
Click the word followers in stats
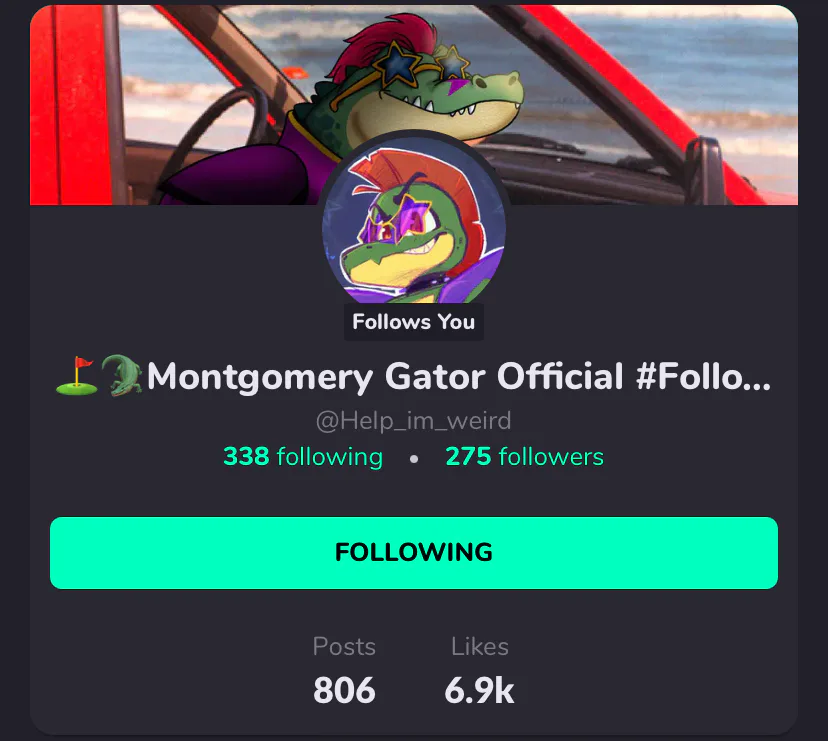tap(551, 457)
